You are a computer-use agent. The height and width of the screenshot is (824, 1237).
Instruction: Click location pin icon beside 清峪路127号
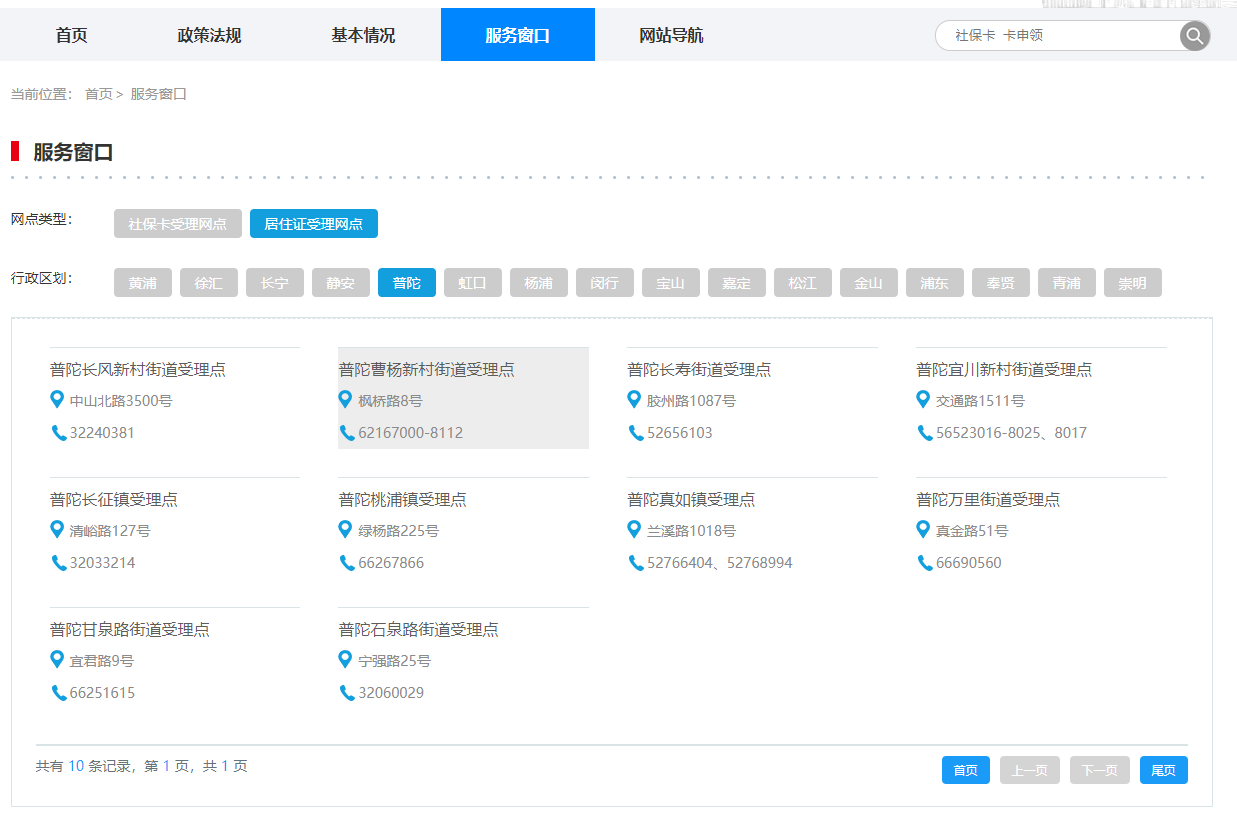[57, 530]
